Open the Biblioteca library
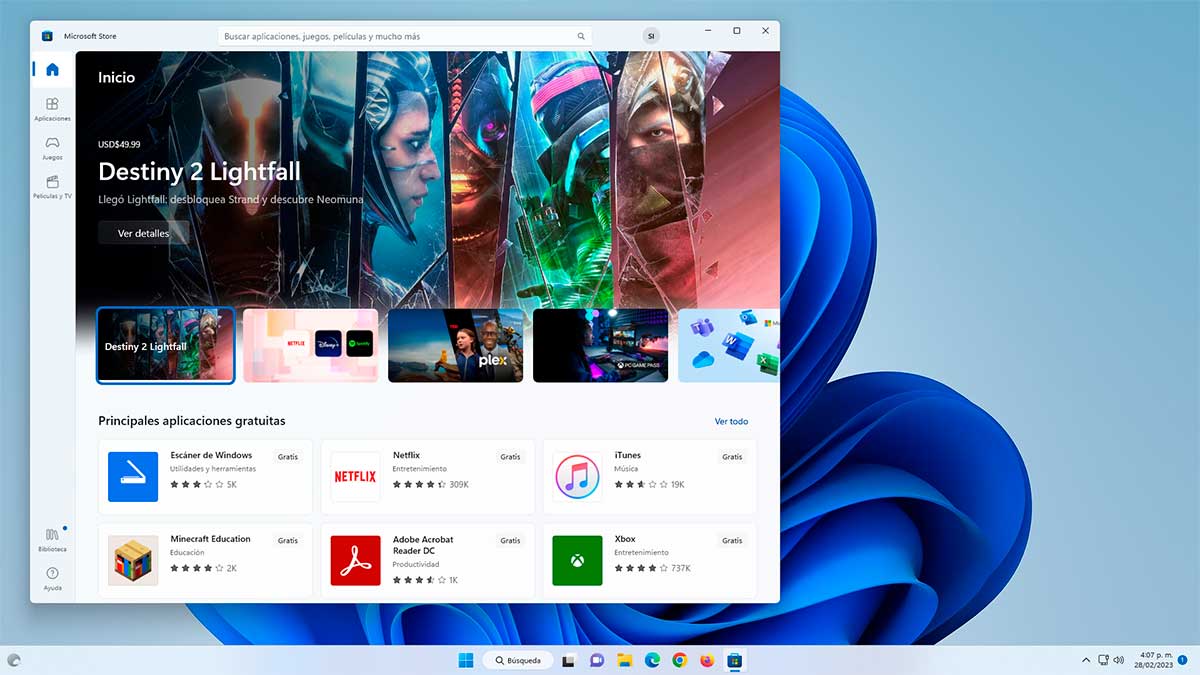 52,540
